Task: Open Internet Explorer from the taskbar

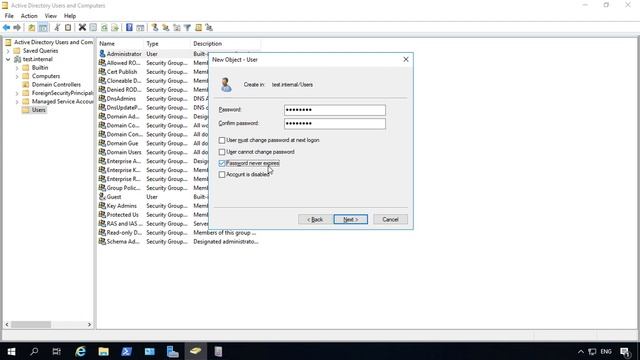Action: click(80, 351)
